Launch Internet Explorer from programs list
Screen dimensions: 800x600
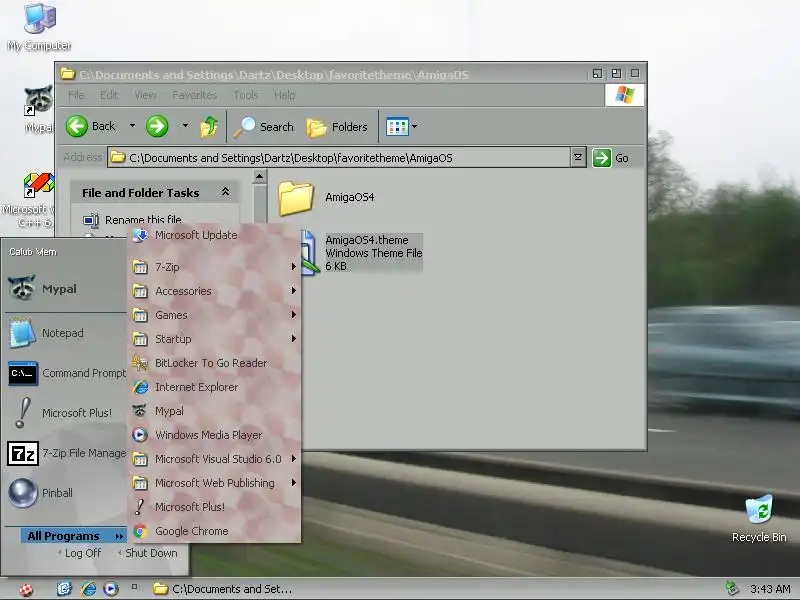coord(214,387)
